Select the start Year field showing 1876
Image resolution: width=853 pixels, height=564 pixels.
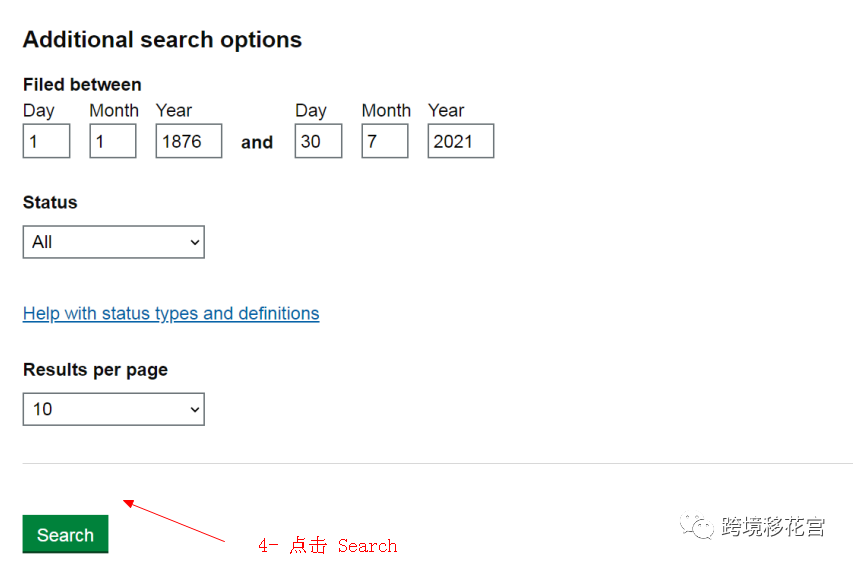(x=188, y=141)
